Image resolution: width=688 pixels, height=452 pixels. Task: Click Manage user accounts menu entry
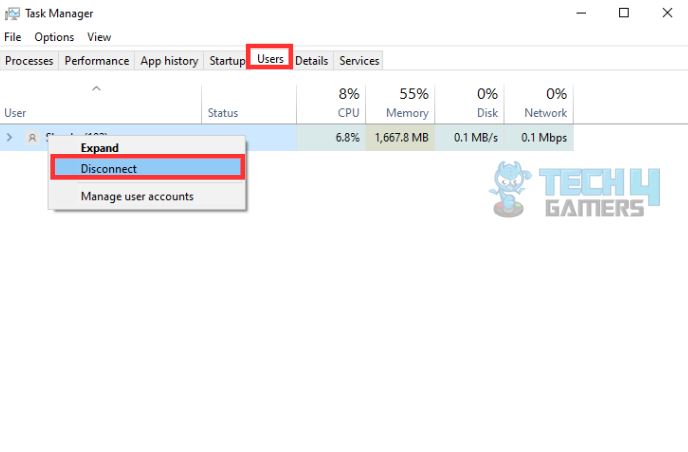click(x=137, y=196)
